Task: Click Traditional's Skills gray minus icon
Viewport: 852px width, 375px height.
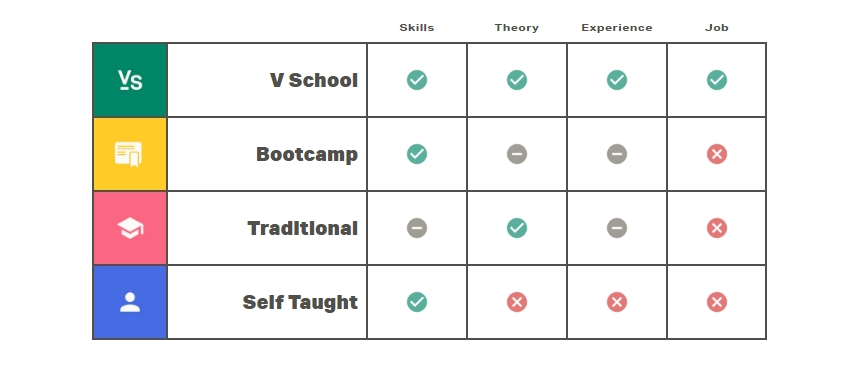Action: pyautogui.click(x=417, y=228)
